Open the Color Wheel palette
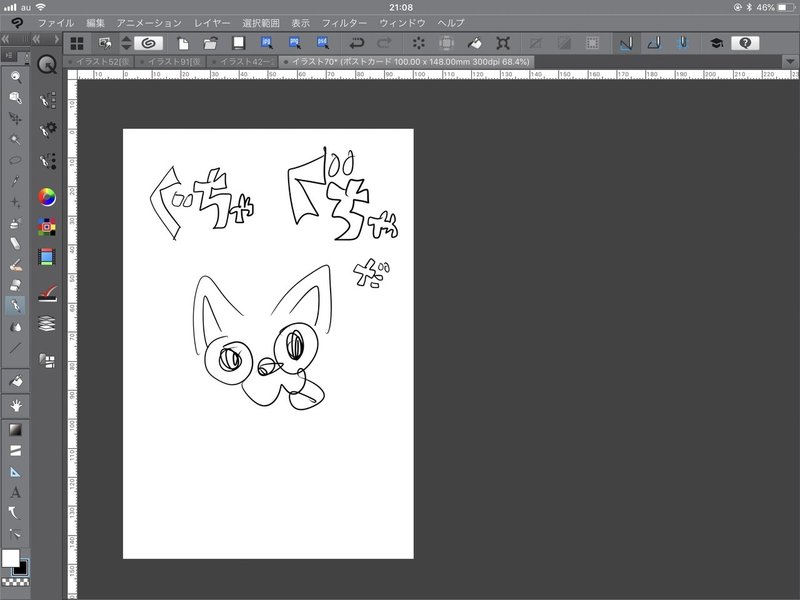 (x=47, y=197)
